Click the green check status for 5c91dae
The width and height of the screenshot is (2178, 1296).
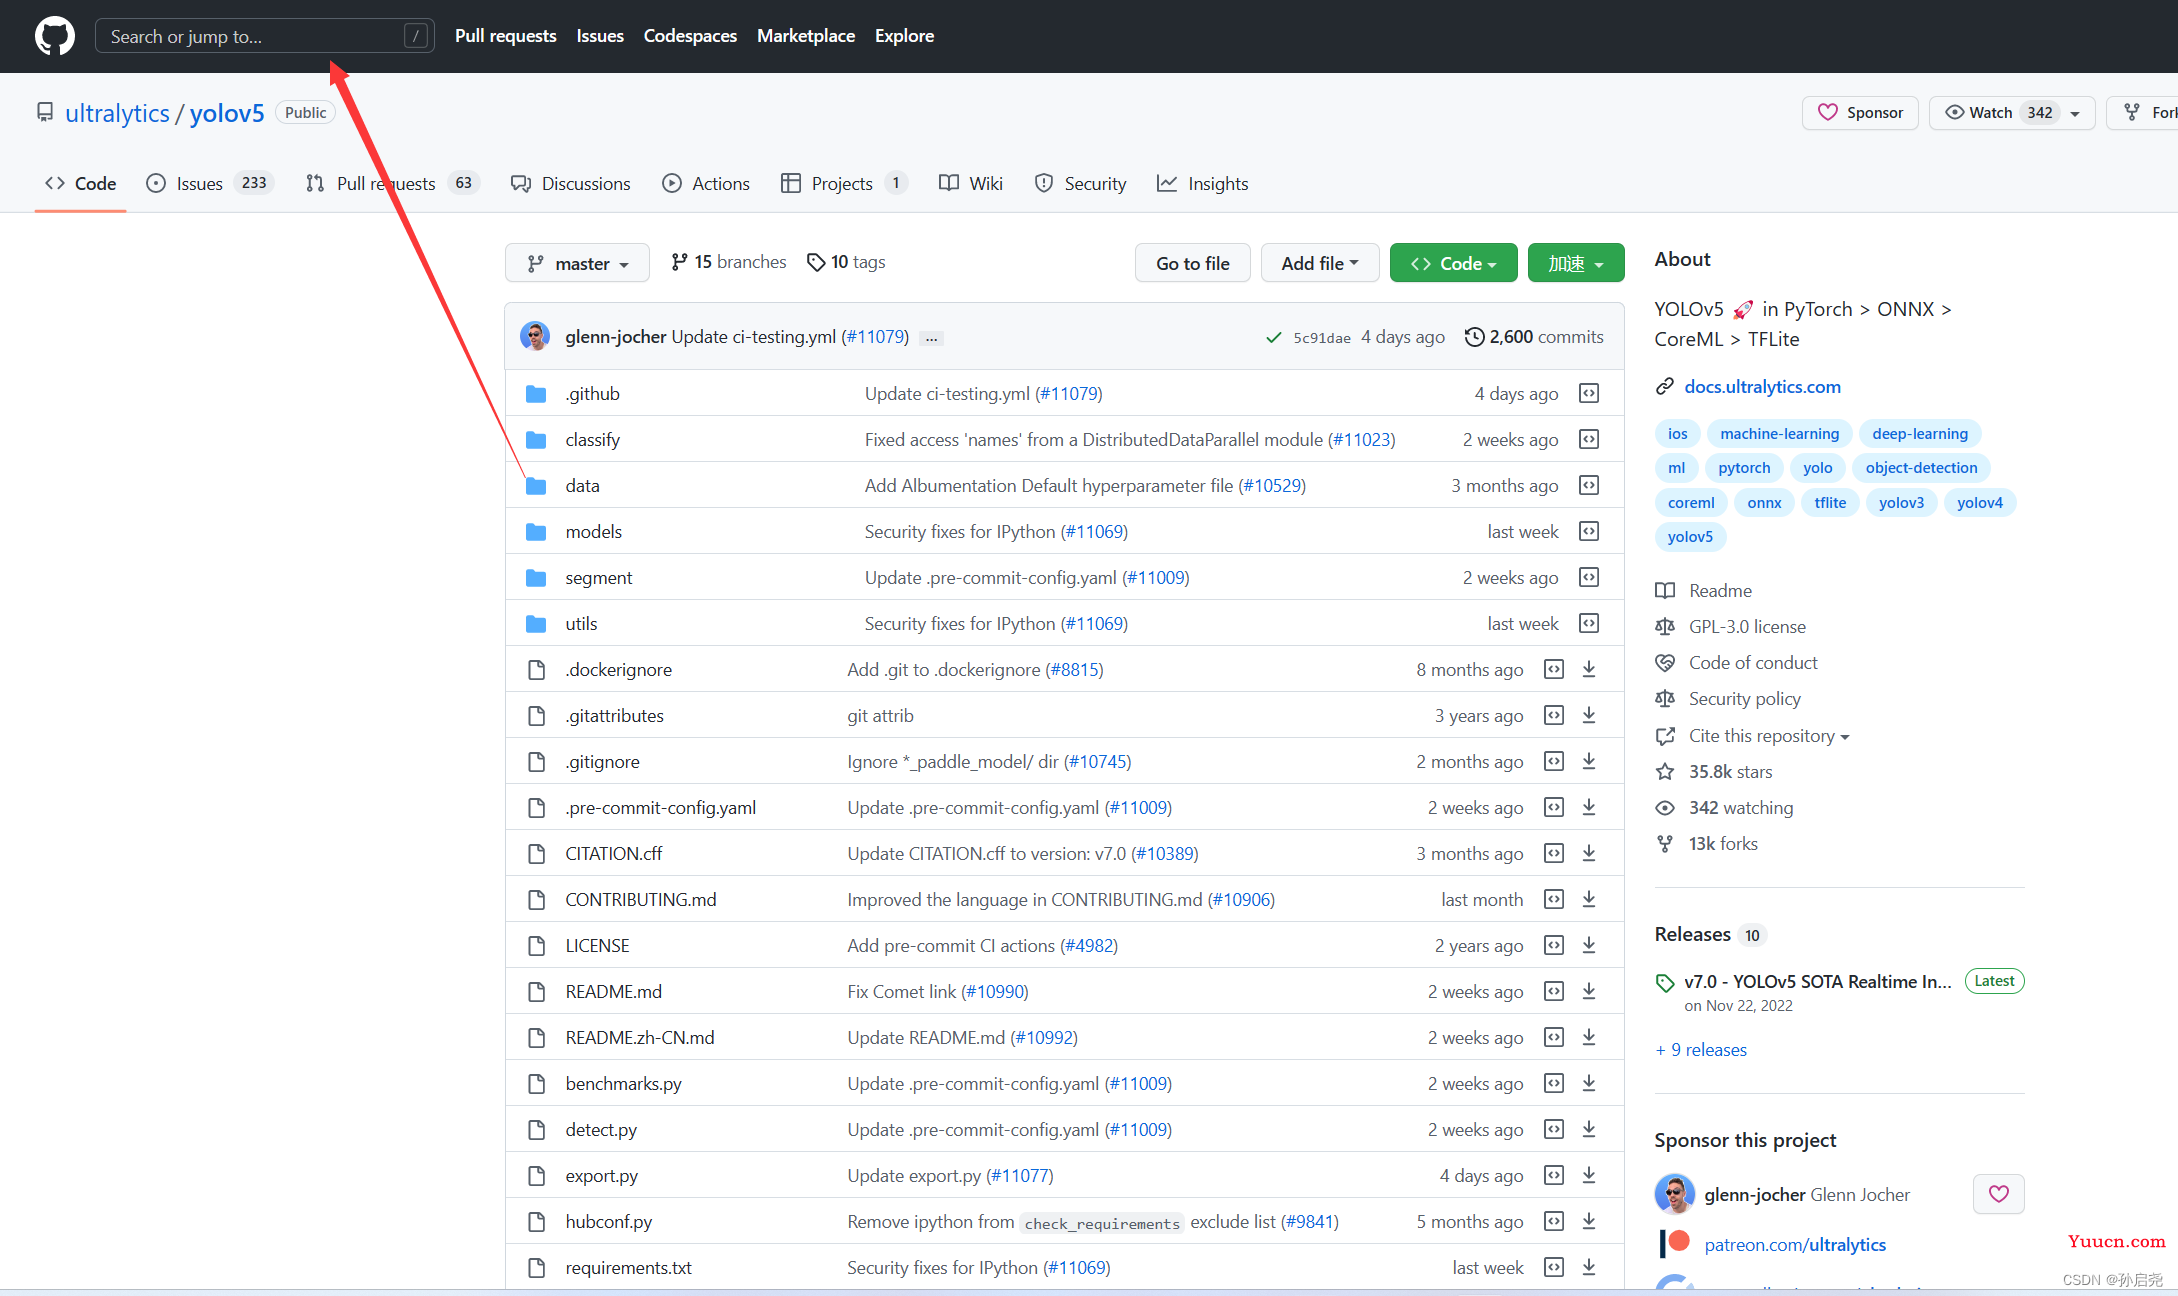click(x=1273, y=338)
